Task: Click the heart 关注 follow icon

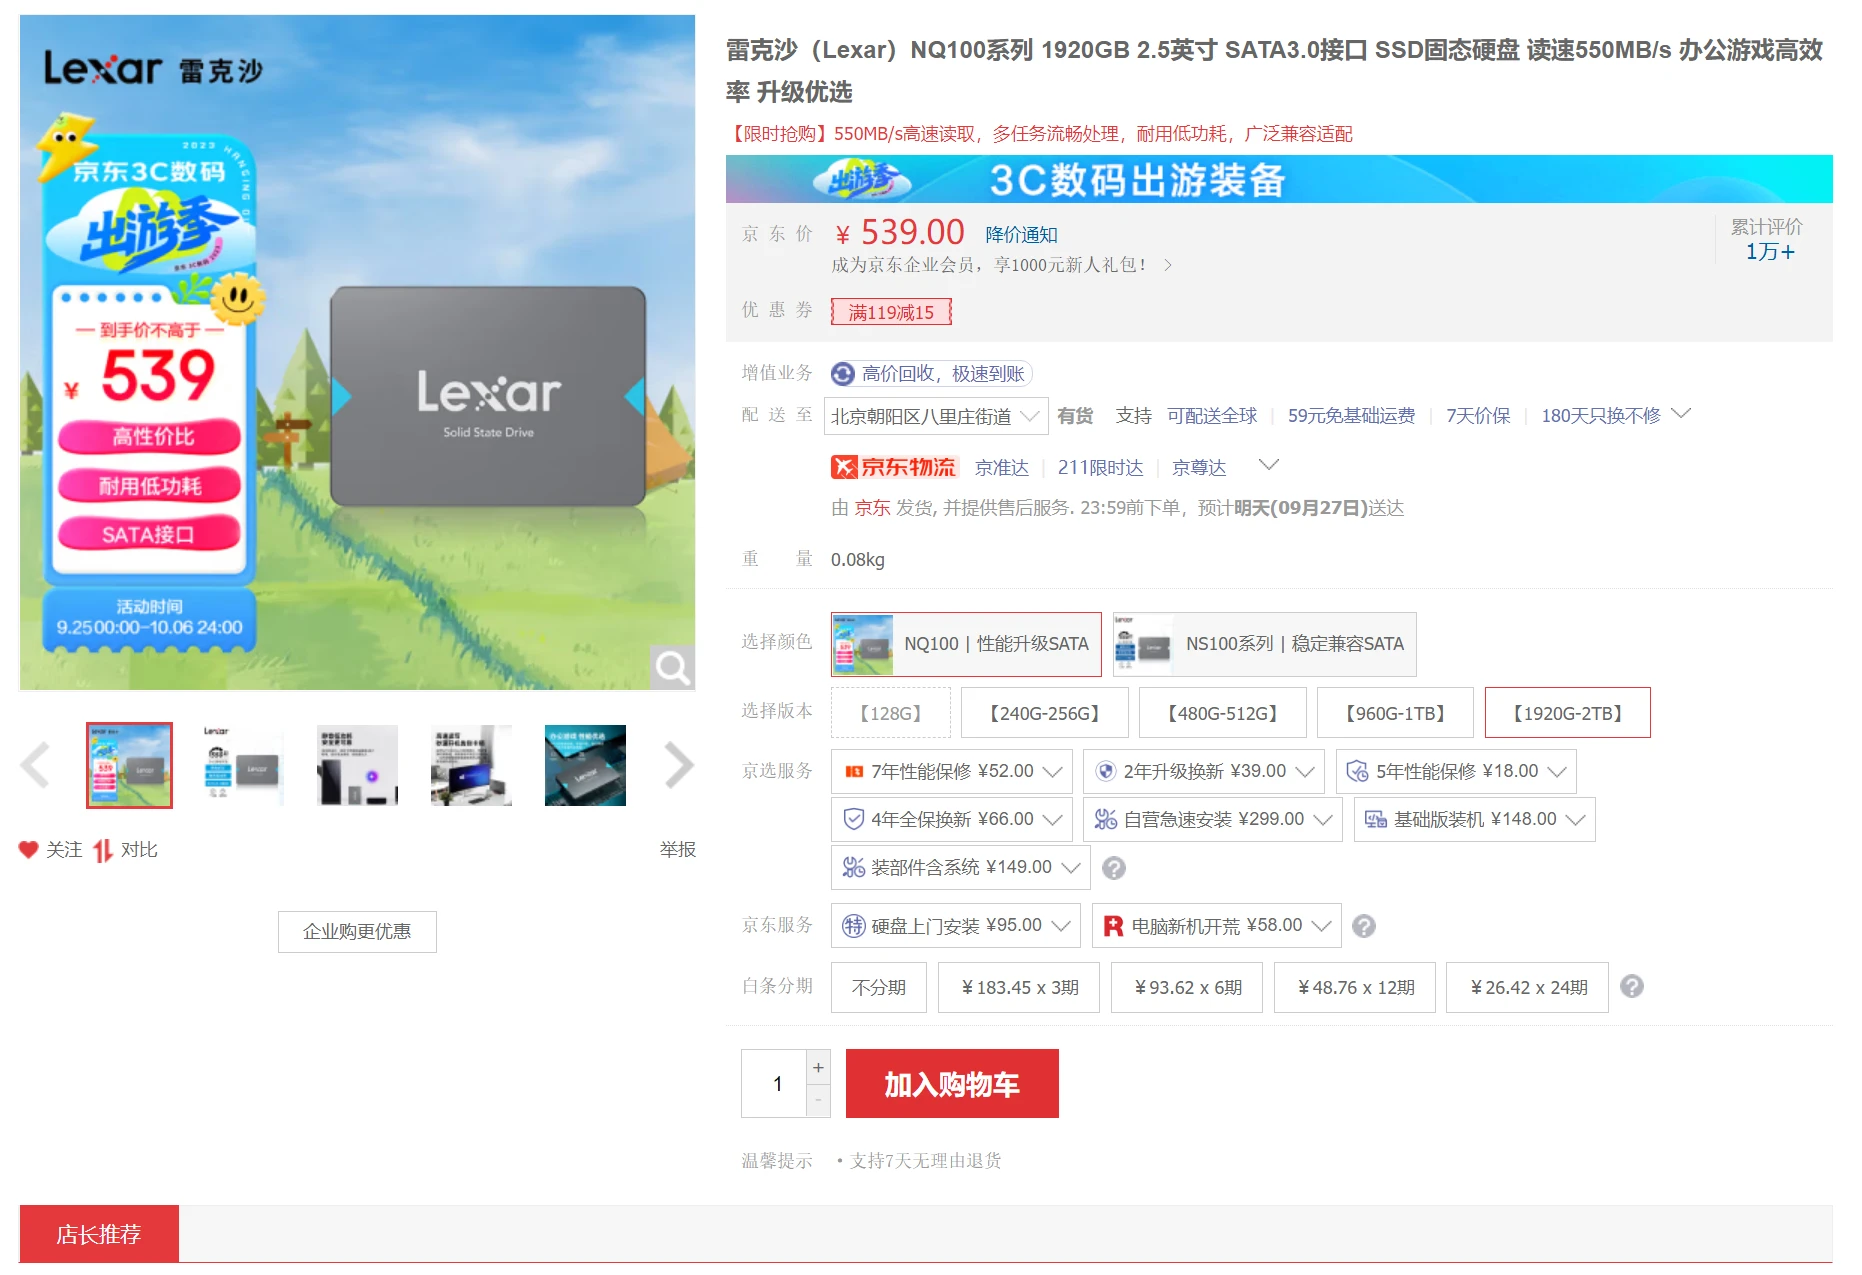Action: click(28, 849)
